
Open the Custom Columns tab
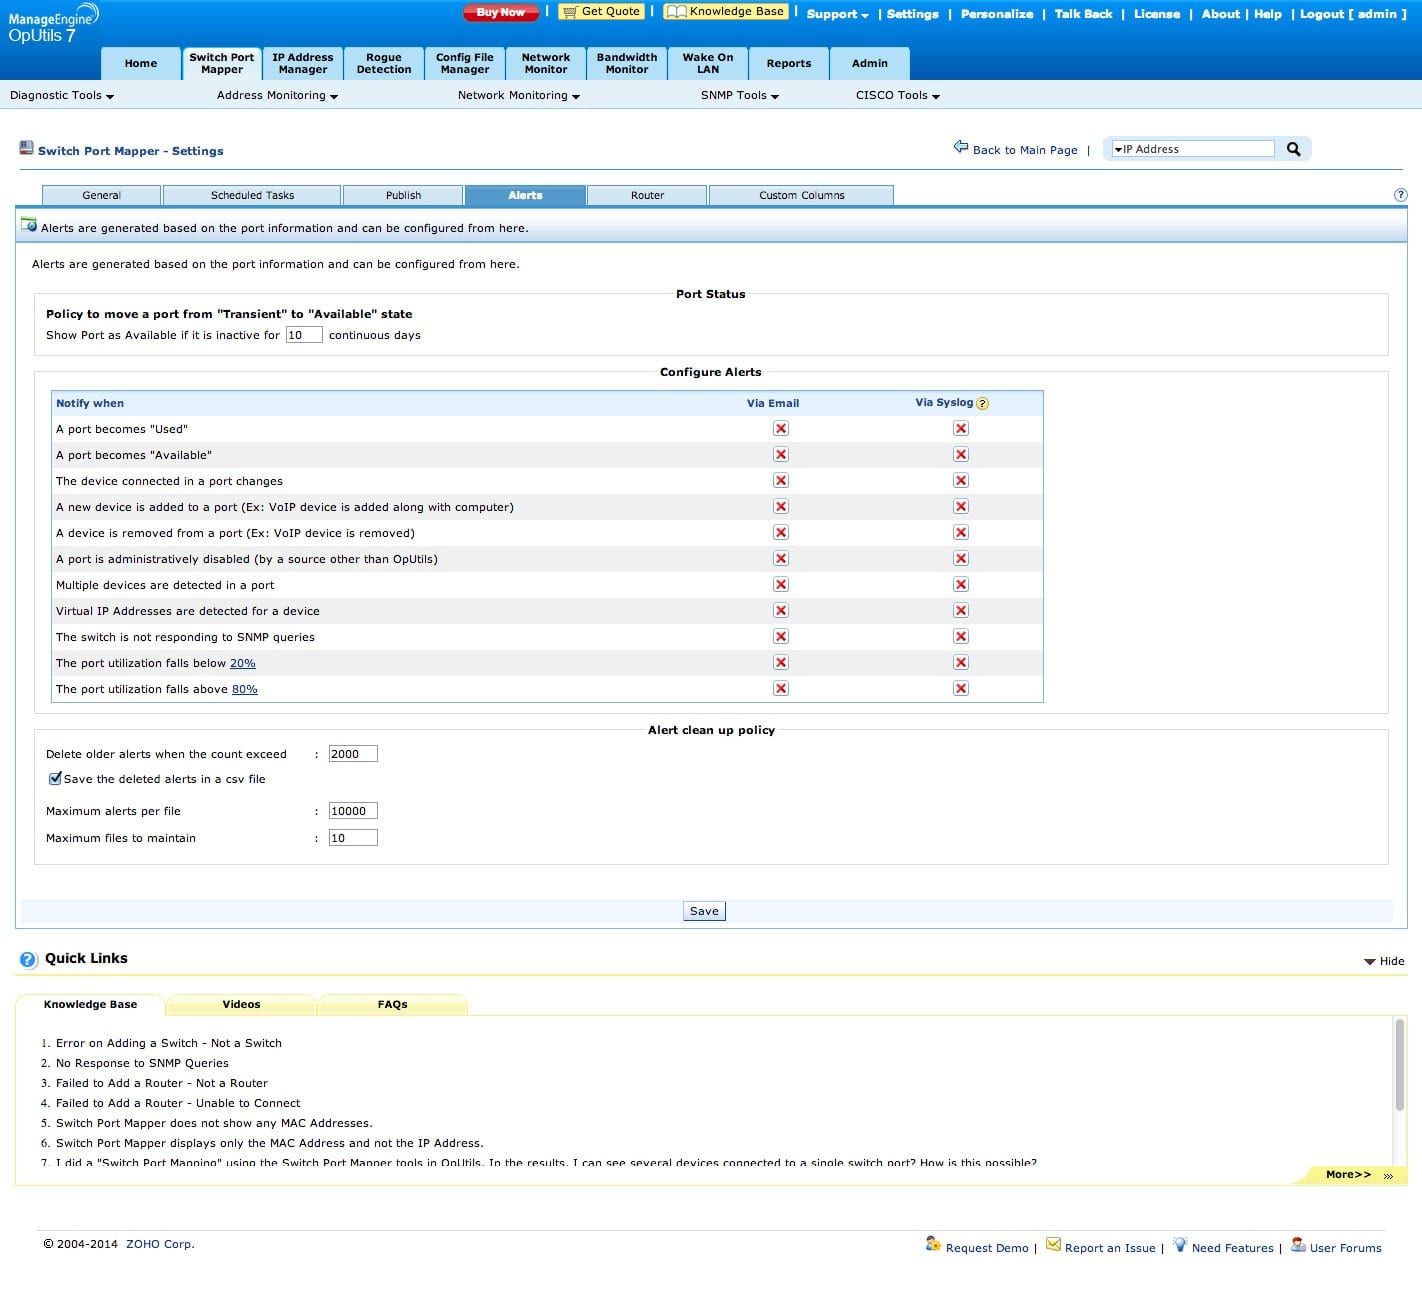pos(801,195)
